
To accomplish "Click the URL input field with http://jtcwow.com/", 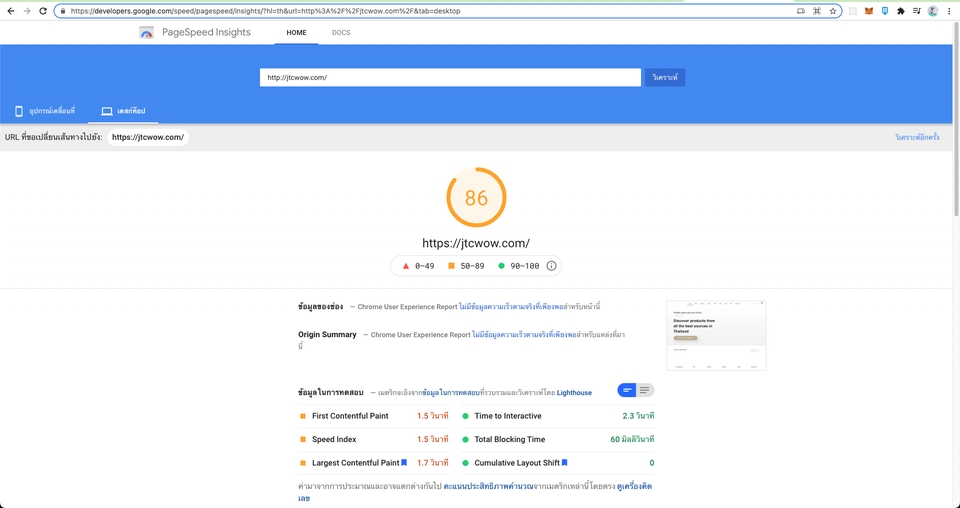I will (450, 77).
